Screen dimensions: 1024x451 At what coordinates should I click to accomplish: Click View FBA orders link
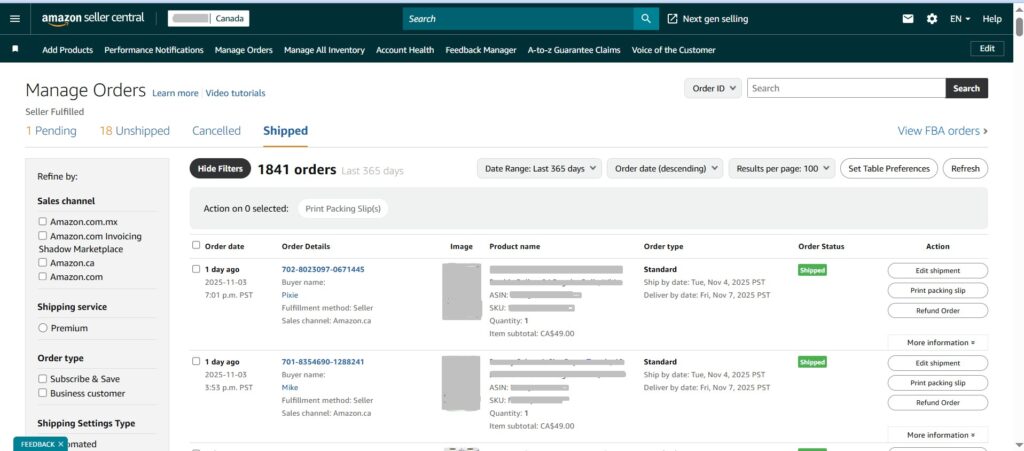[x=942, y=131]
